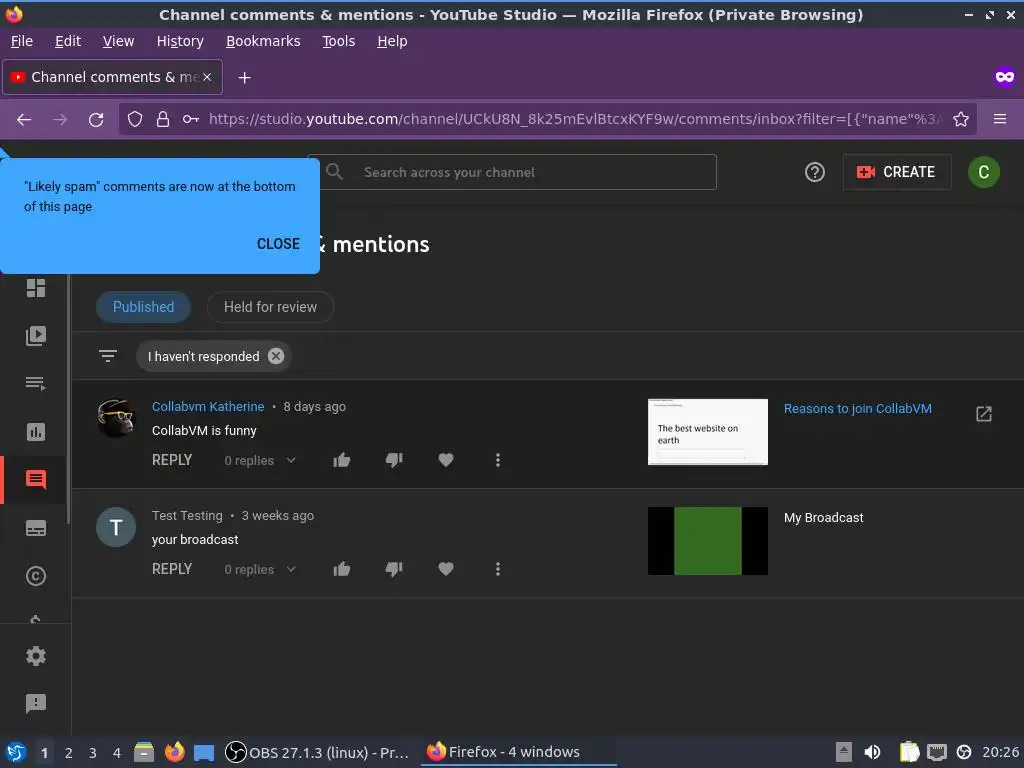Open the Edit menu
1024x768 pixels.
68,41
